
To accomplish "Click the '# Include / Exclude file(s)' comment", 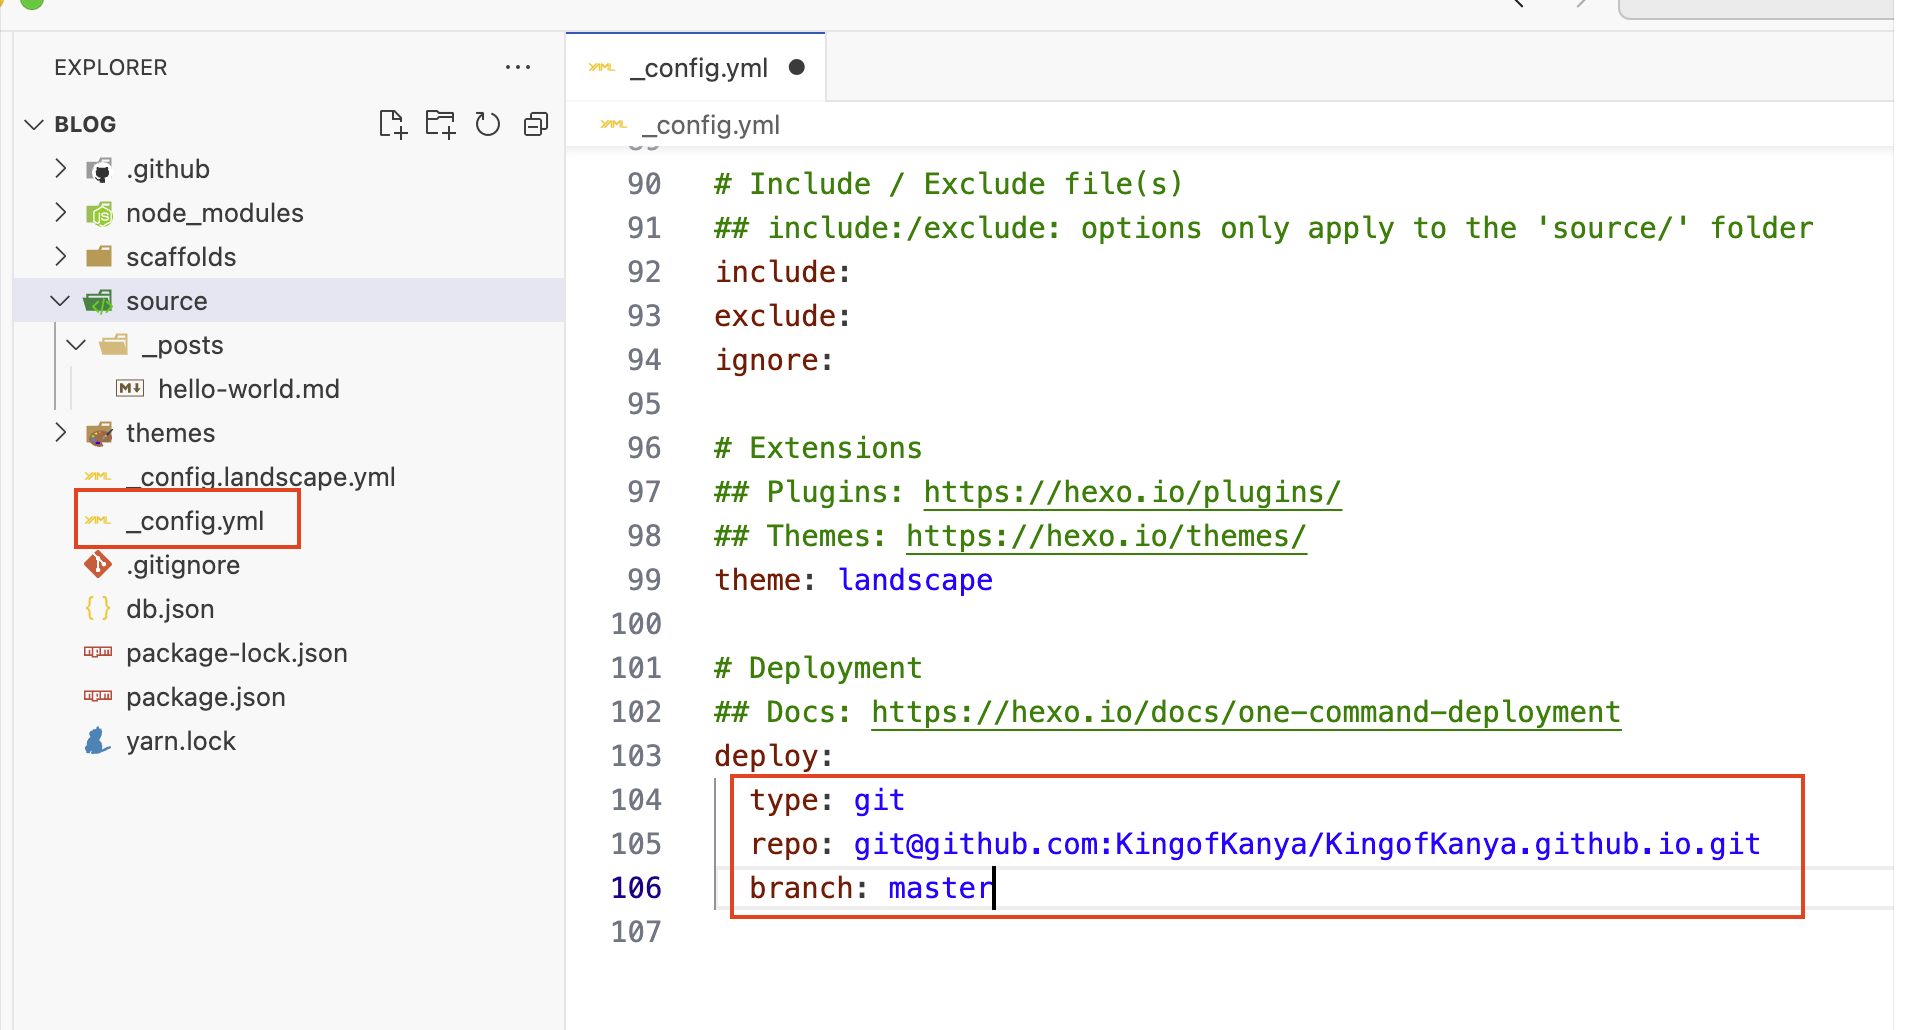I will [949, 184].
